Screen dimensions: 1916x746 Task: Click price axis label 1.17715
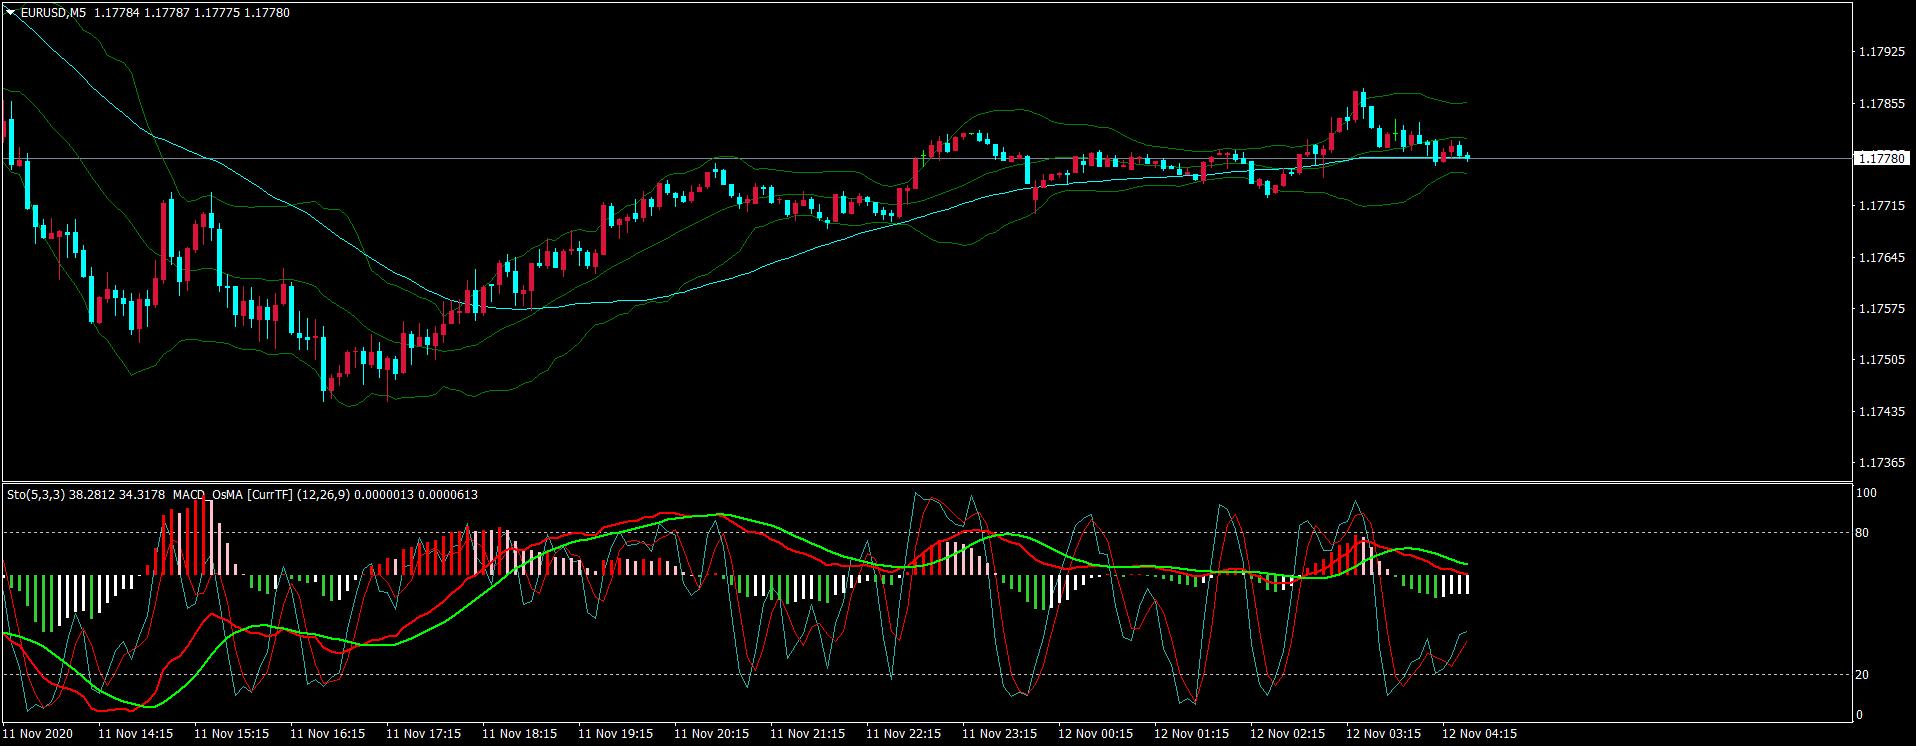coord(1881,206)
